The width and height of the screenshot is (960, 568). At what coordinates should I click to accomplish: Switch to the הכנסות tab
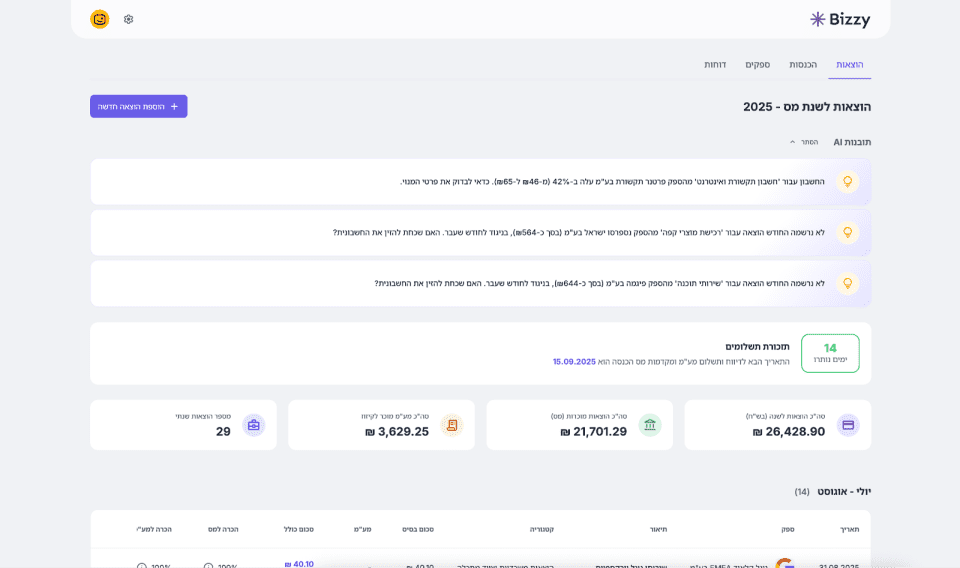pos(803,65)
